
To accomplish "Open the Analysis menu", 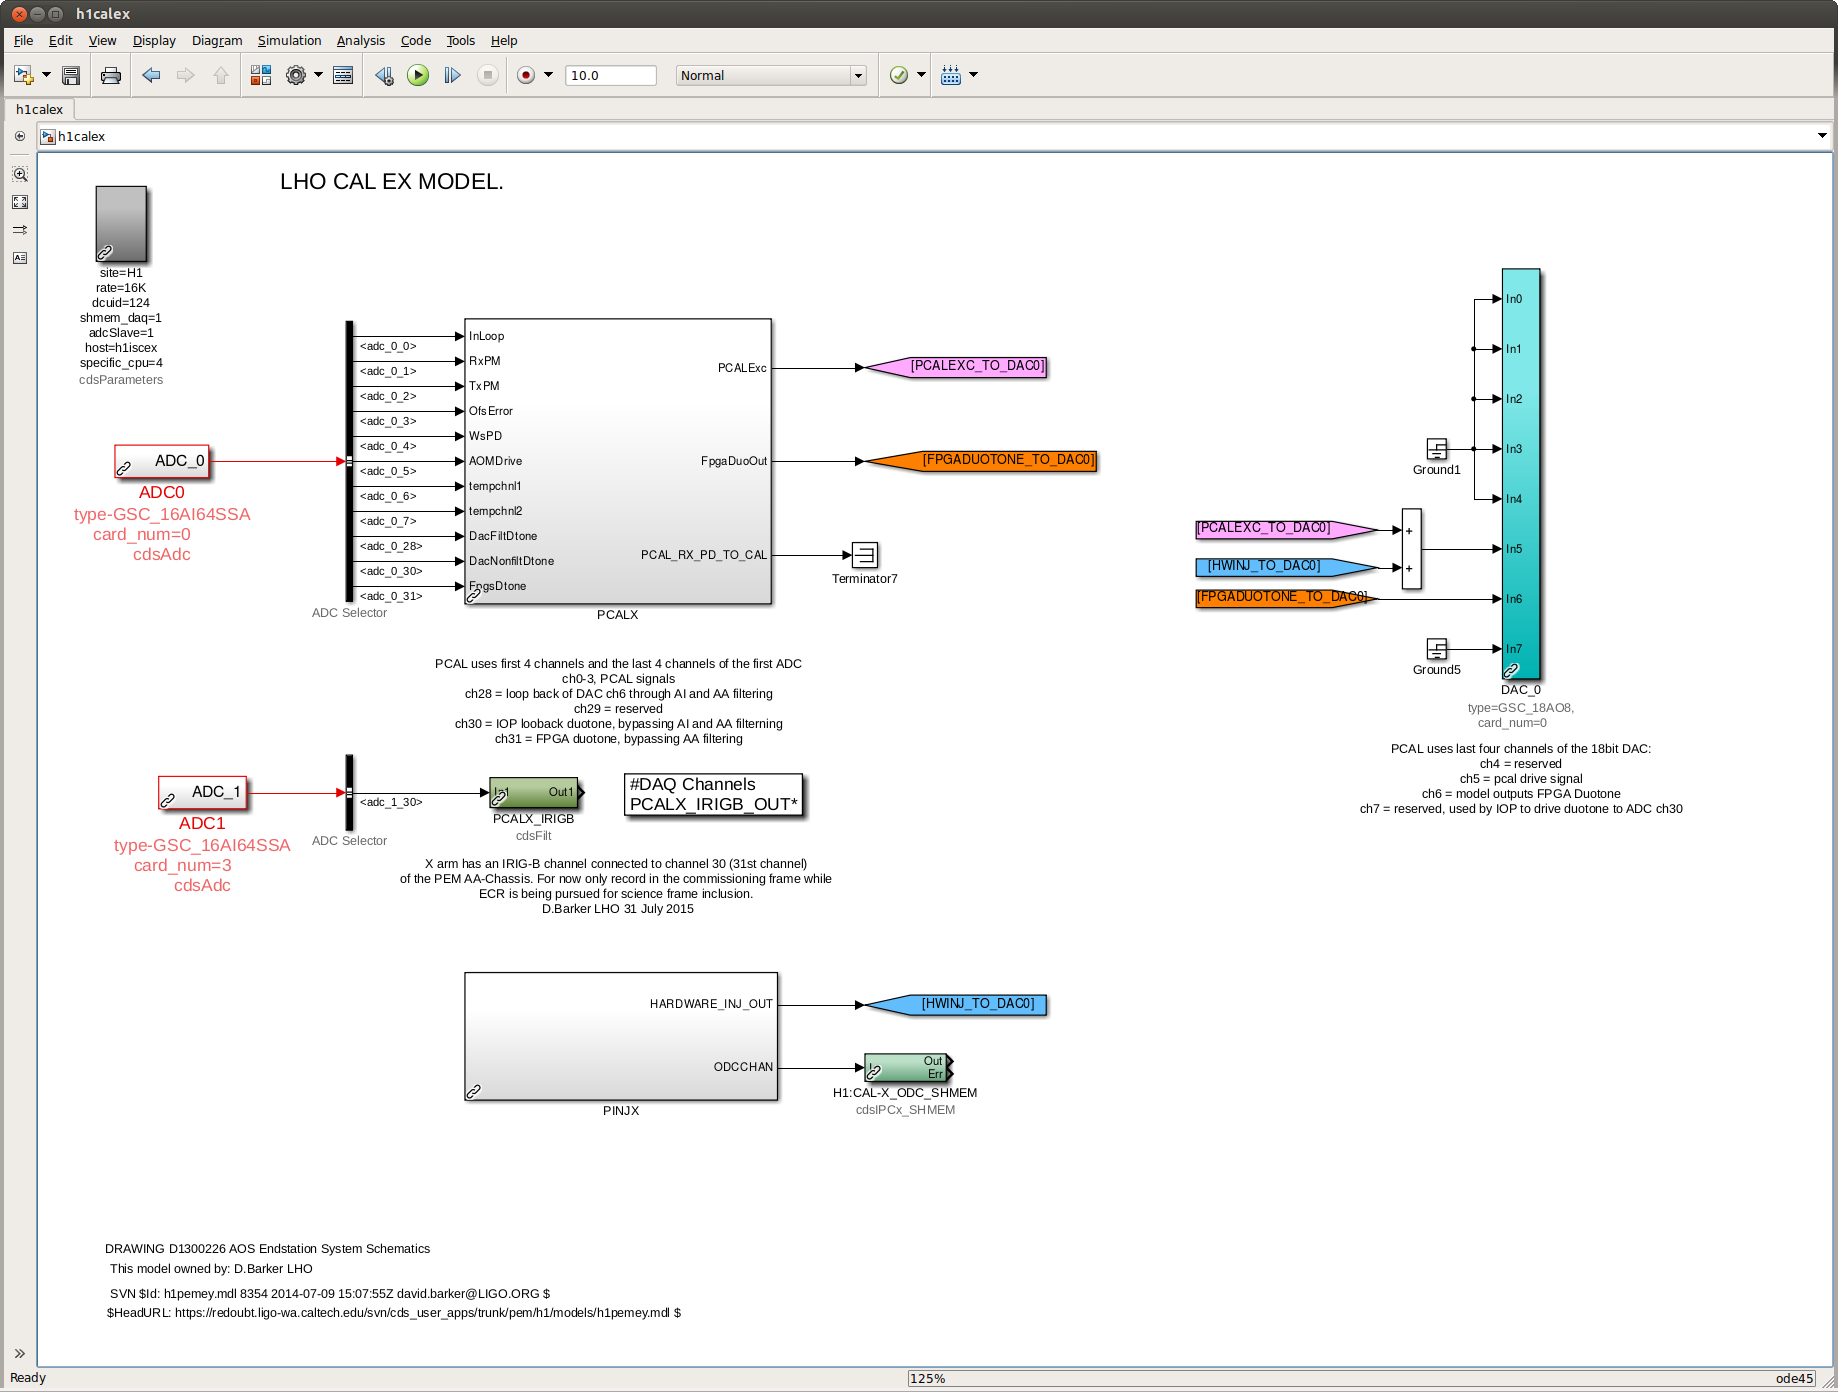I will [361, 40].
